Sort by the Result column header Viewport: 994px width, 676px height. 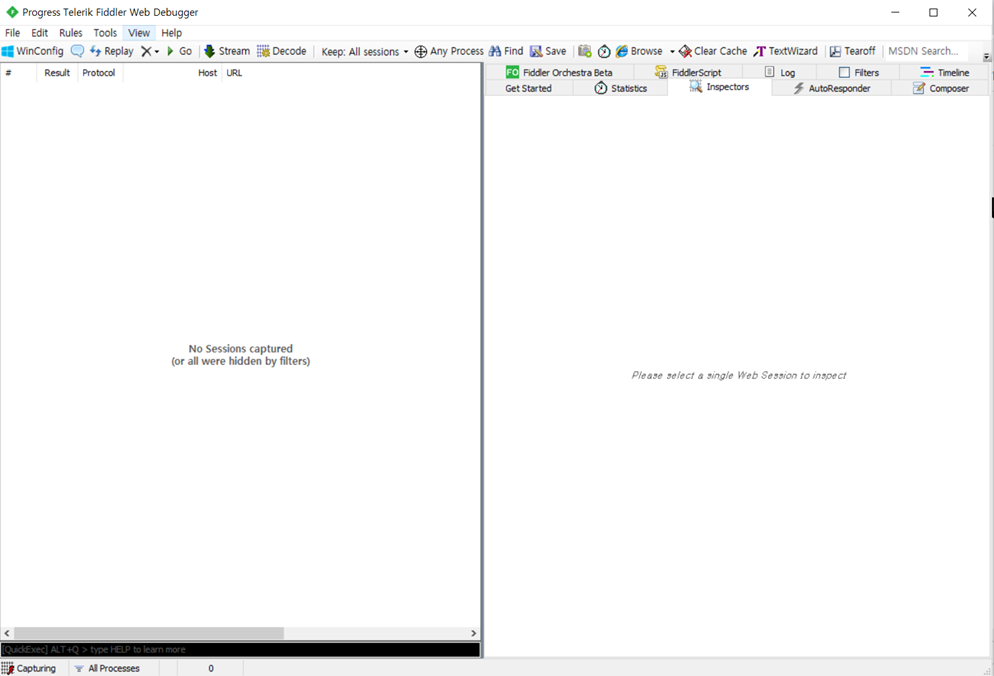[x=57, y=73]
